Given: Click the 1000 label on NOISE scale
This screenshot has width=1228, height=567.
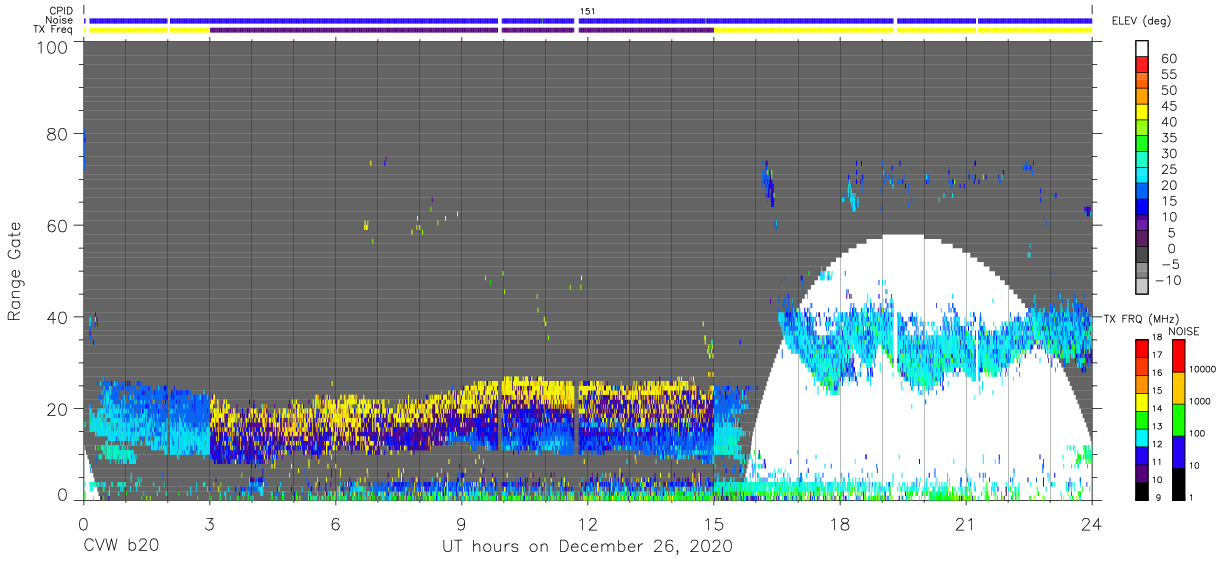Looking at the screenshot, I should tap(1200, 401).
